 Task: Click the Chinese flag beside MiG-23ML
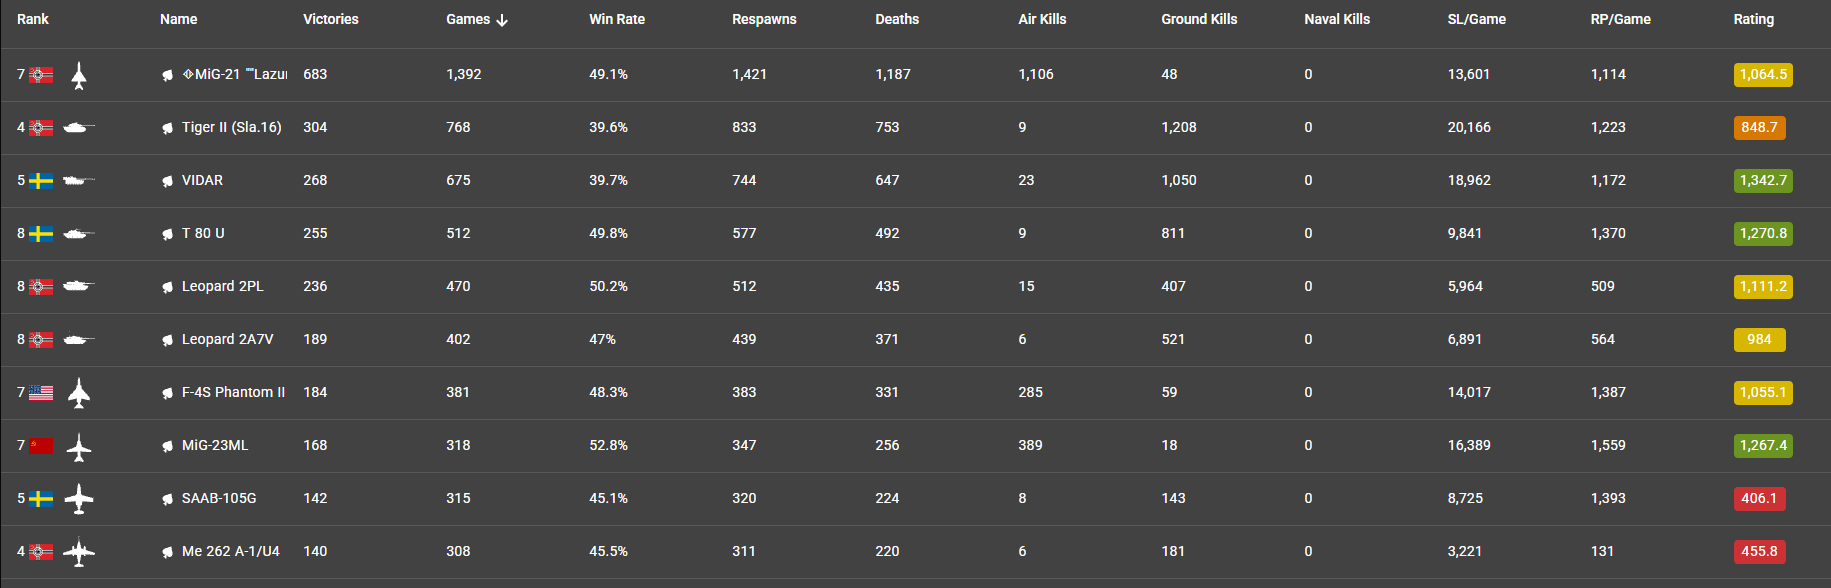41,446
